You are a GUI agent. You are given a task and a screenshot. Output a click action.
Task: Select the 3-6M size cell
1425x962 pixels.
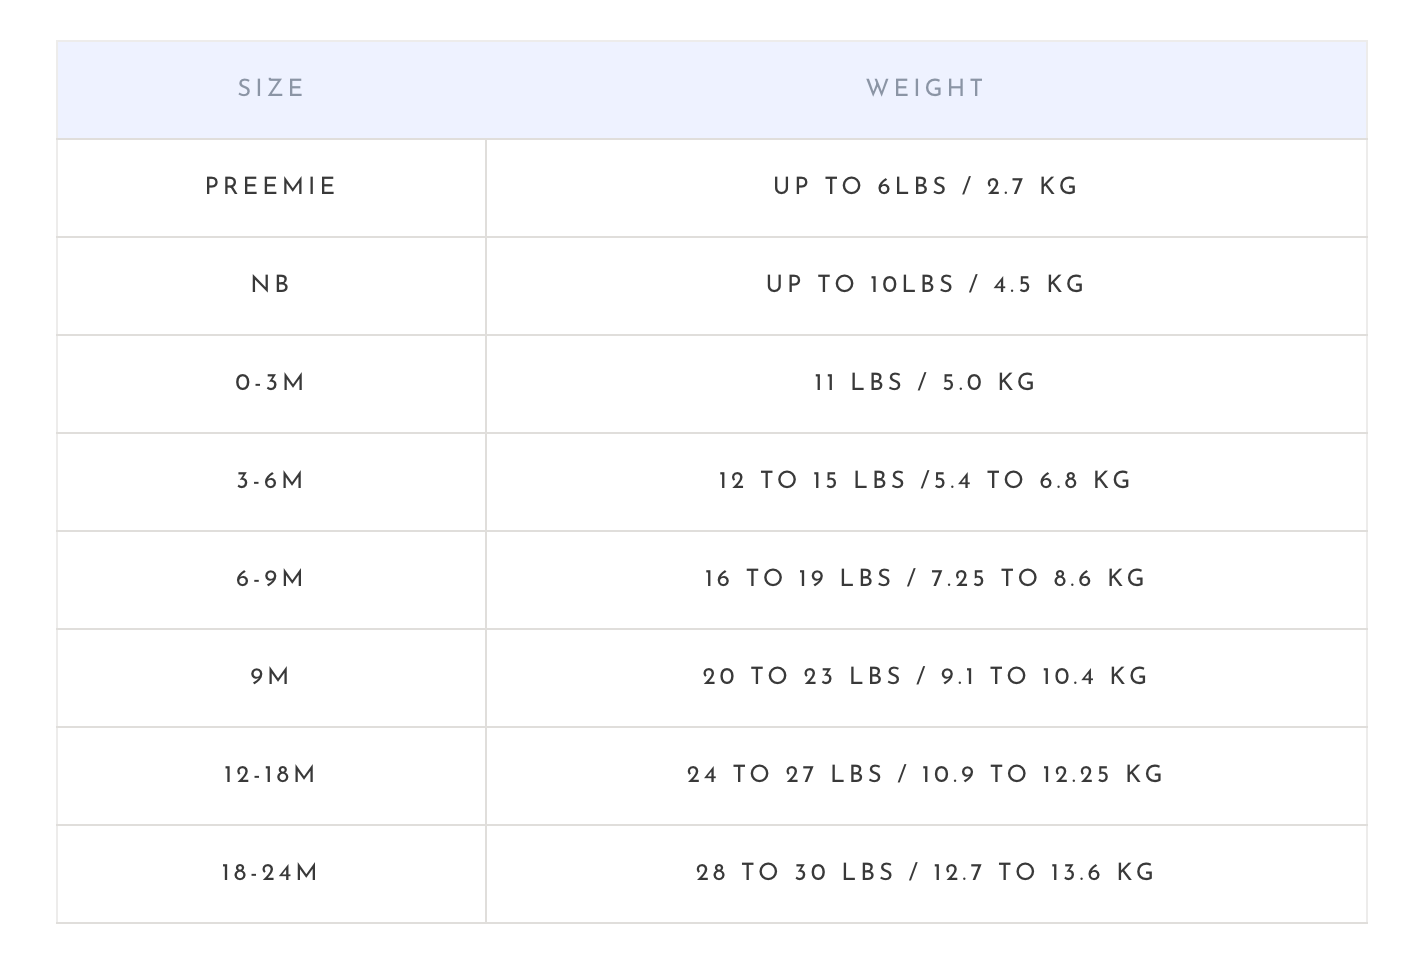pyautogui.click(x=271, y=482)
